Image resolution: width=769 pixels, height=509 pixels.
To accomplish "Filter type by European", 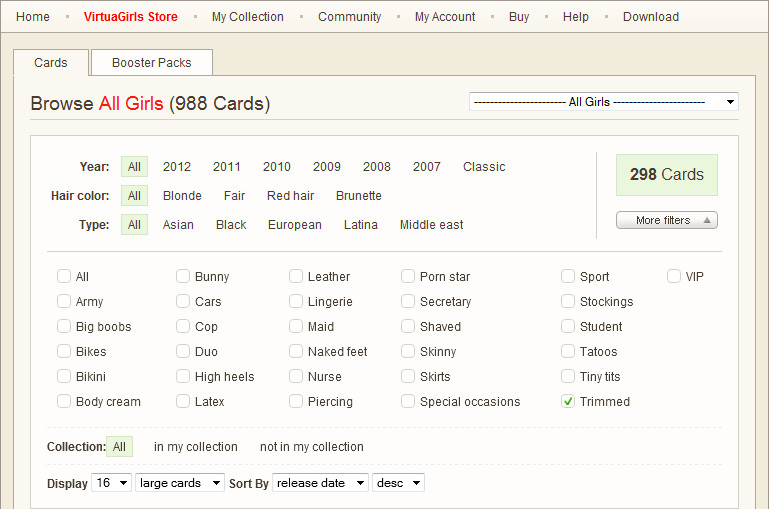I will click(x=295, y=225).
